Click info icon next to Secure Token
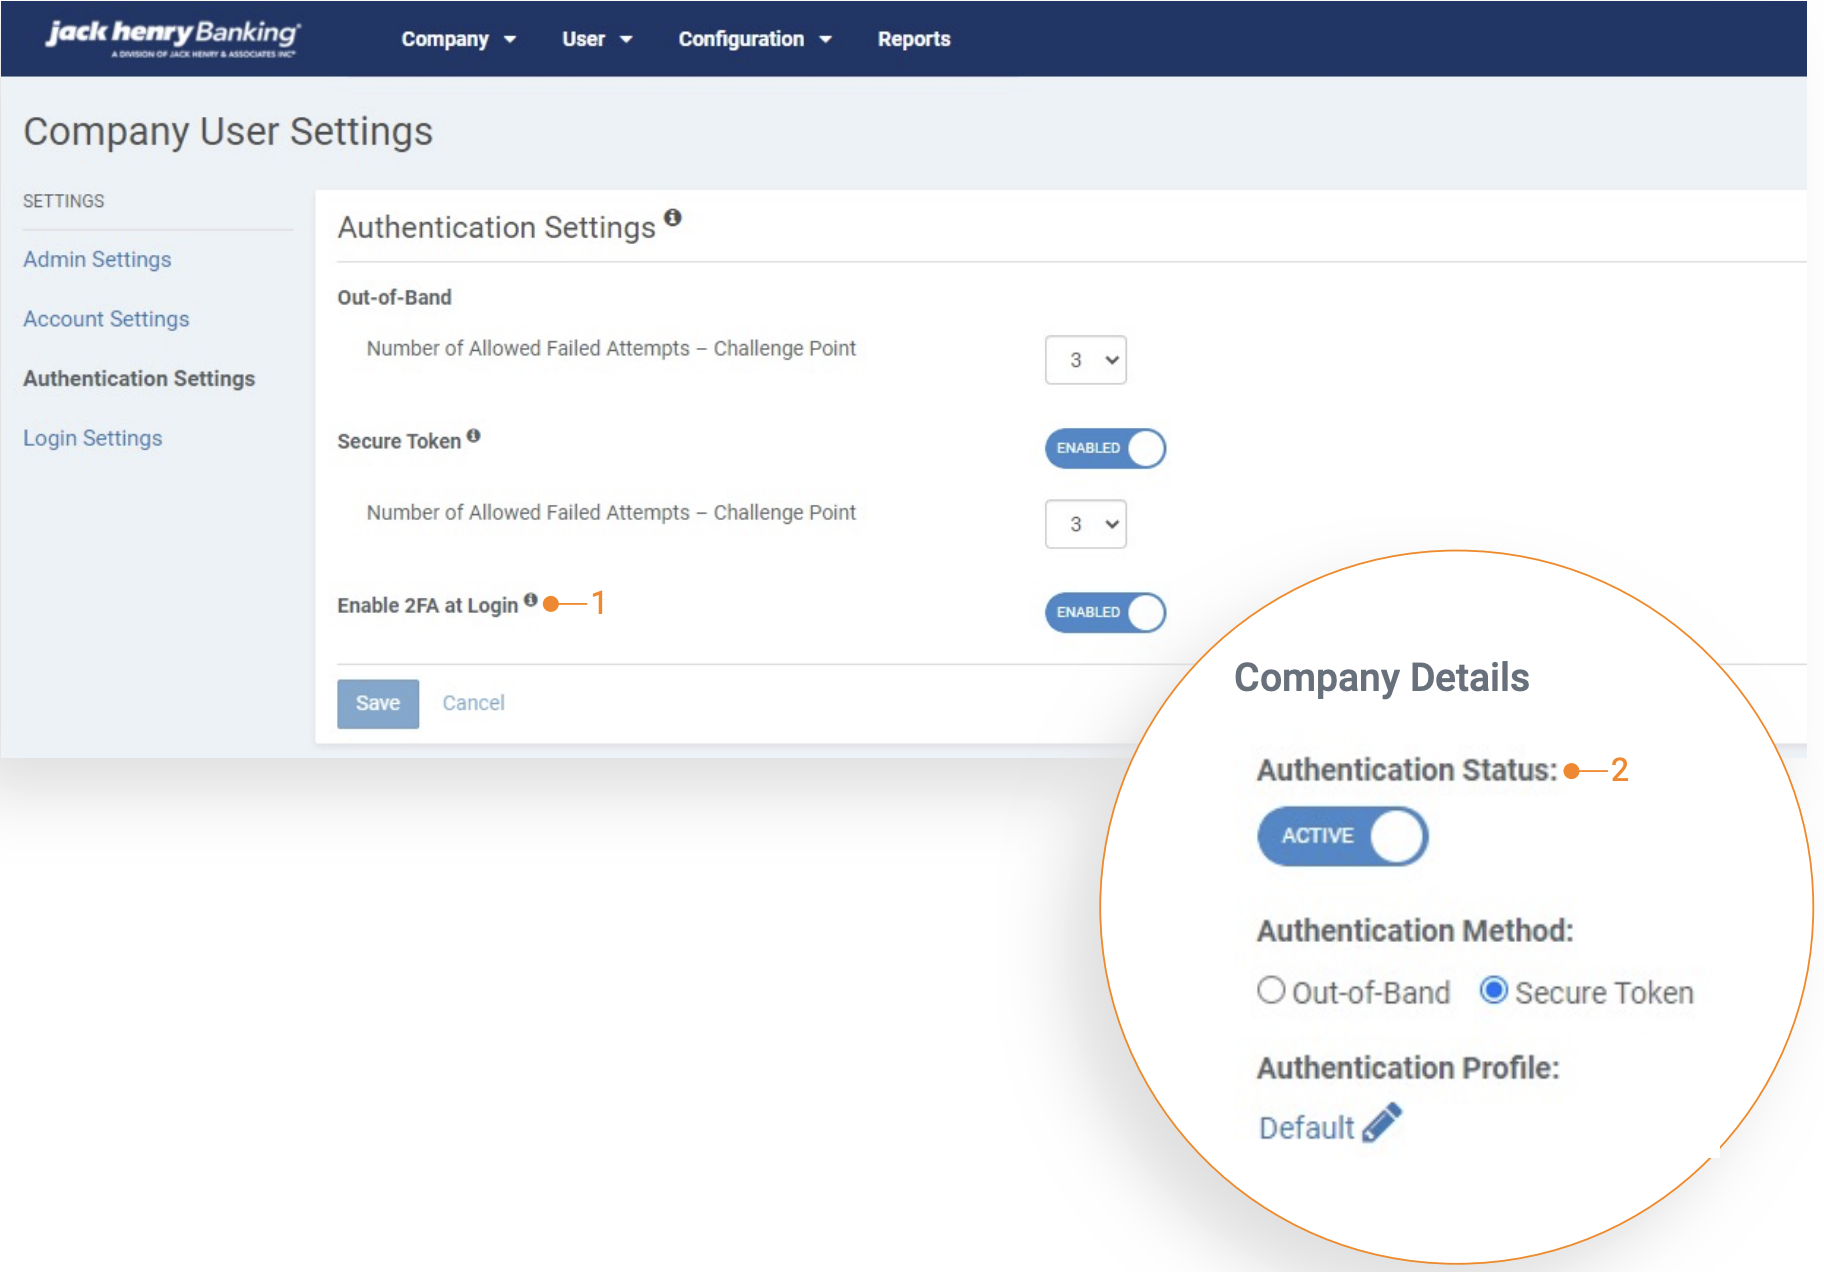This screenshot has height=1272, width=1824. point(474,436)
